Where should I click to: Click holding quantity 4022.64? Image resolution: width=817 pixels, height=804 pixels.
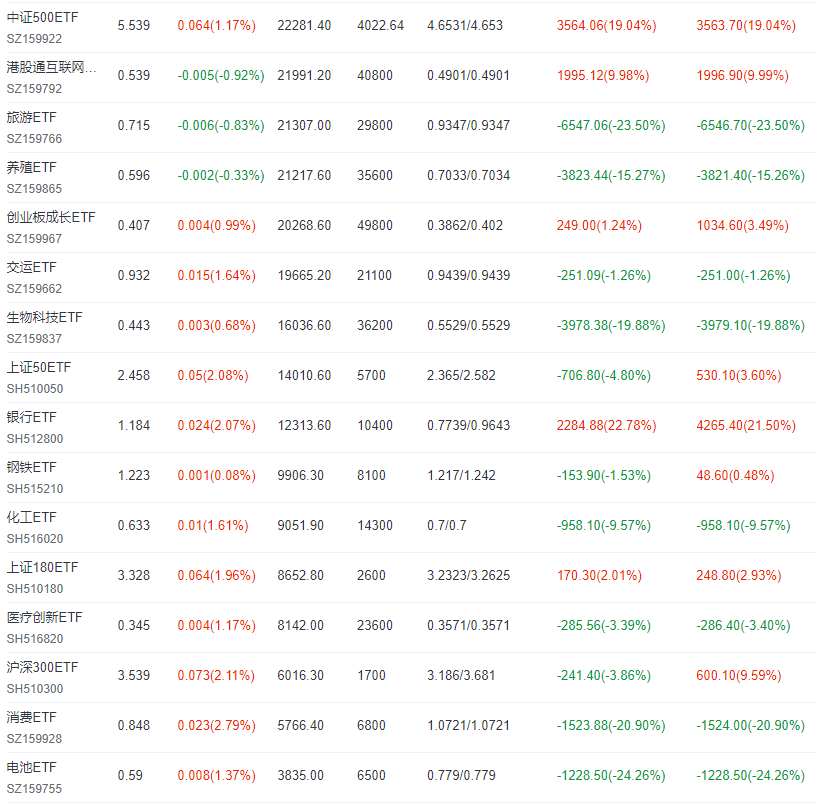click(x=380, y=26)
